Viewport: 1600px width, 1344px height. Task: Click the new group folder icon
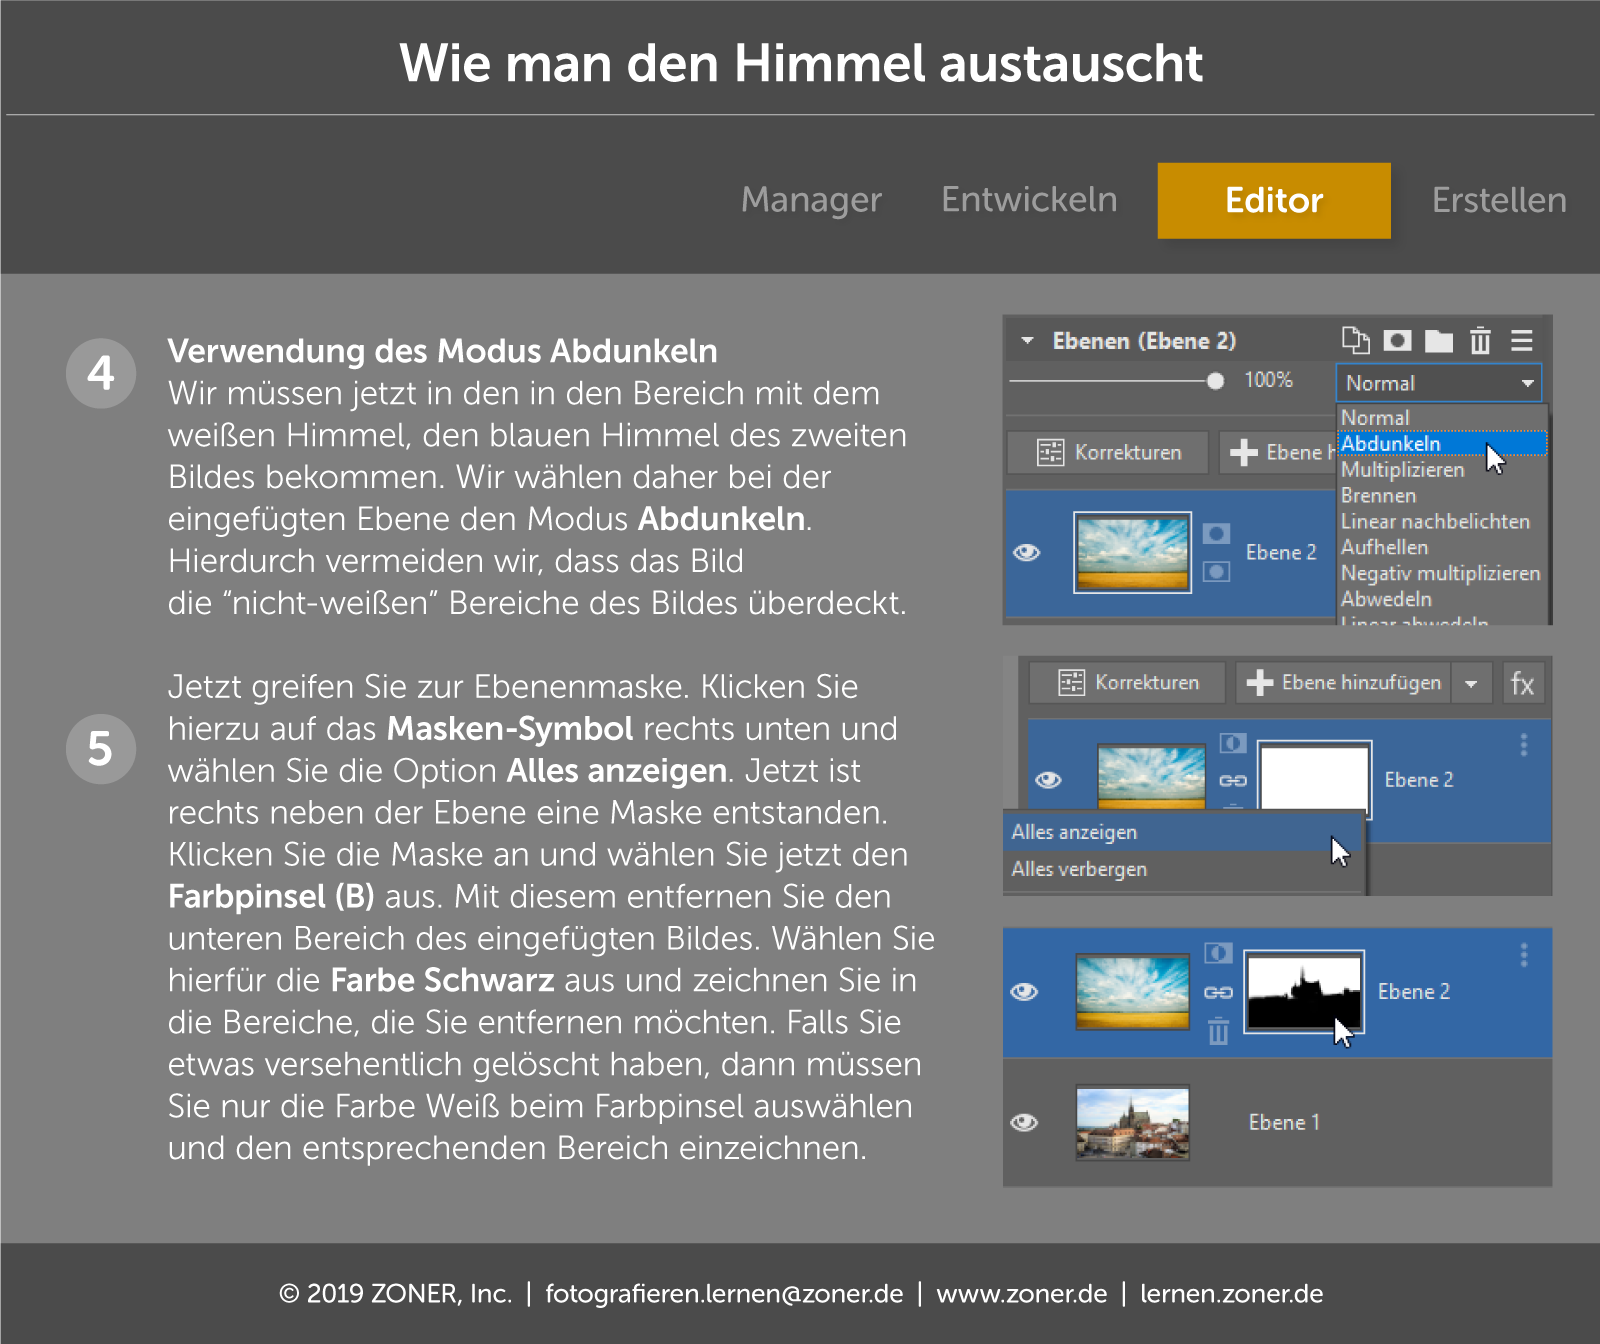[x=1438, y=340]
